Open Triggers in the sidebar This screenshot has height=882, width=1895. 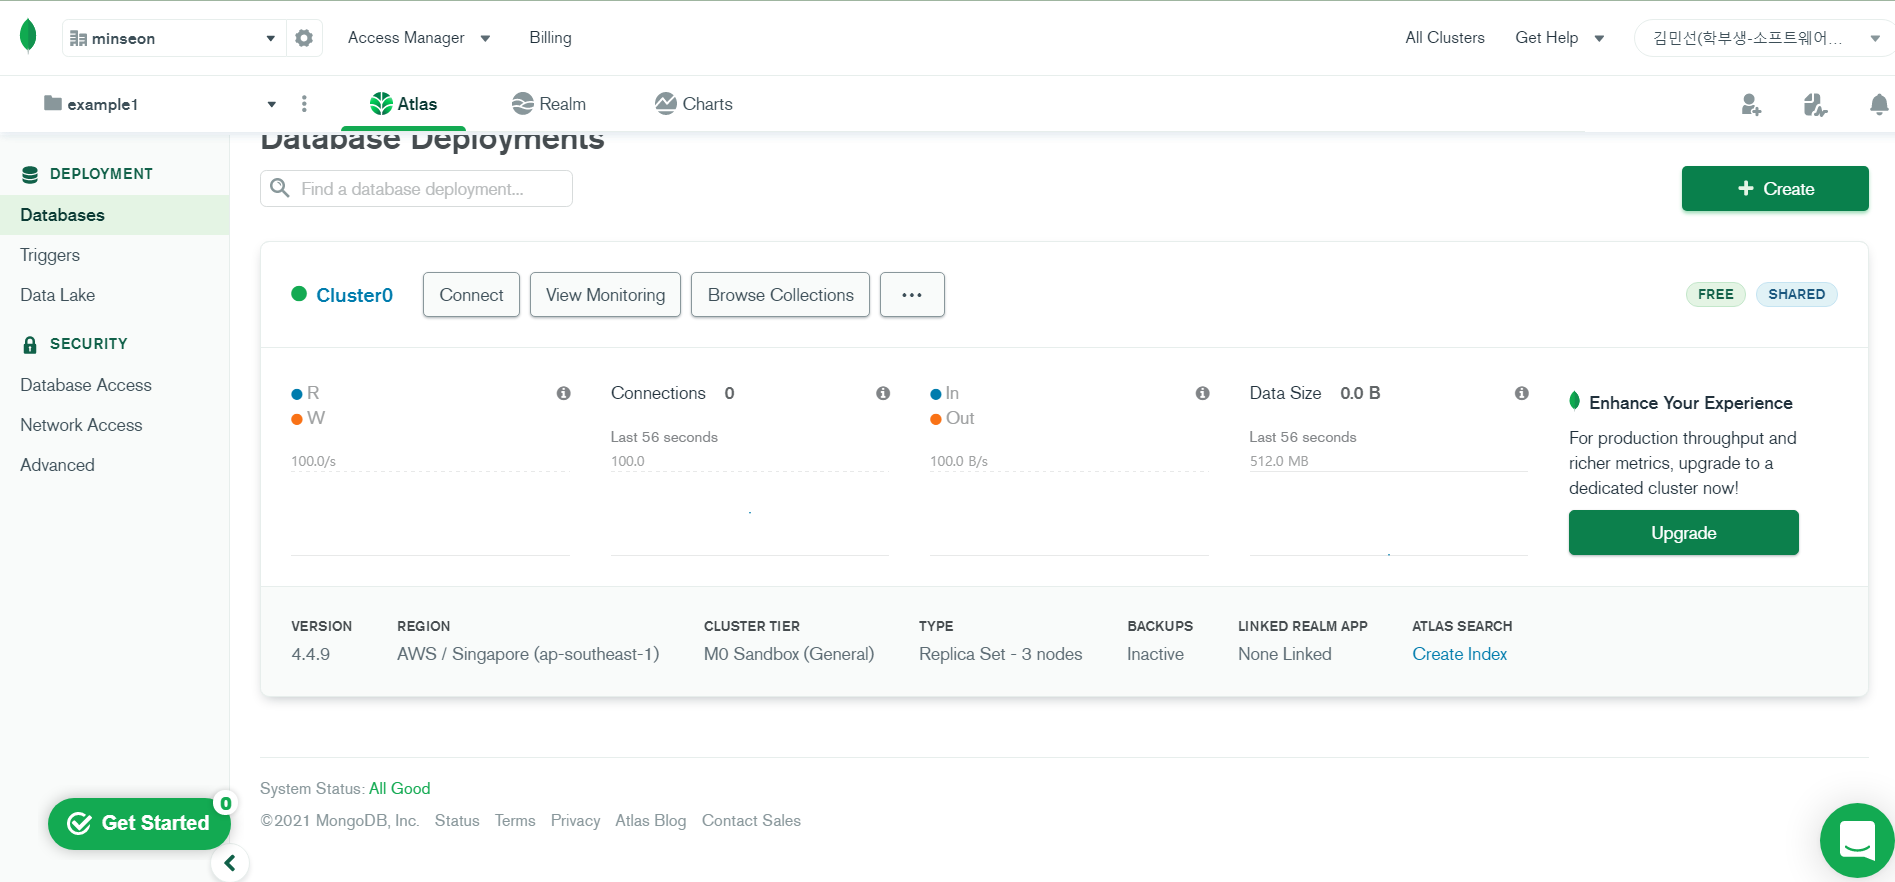click(50, 255)
